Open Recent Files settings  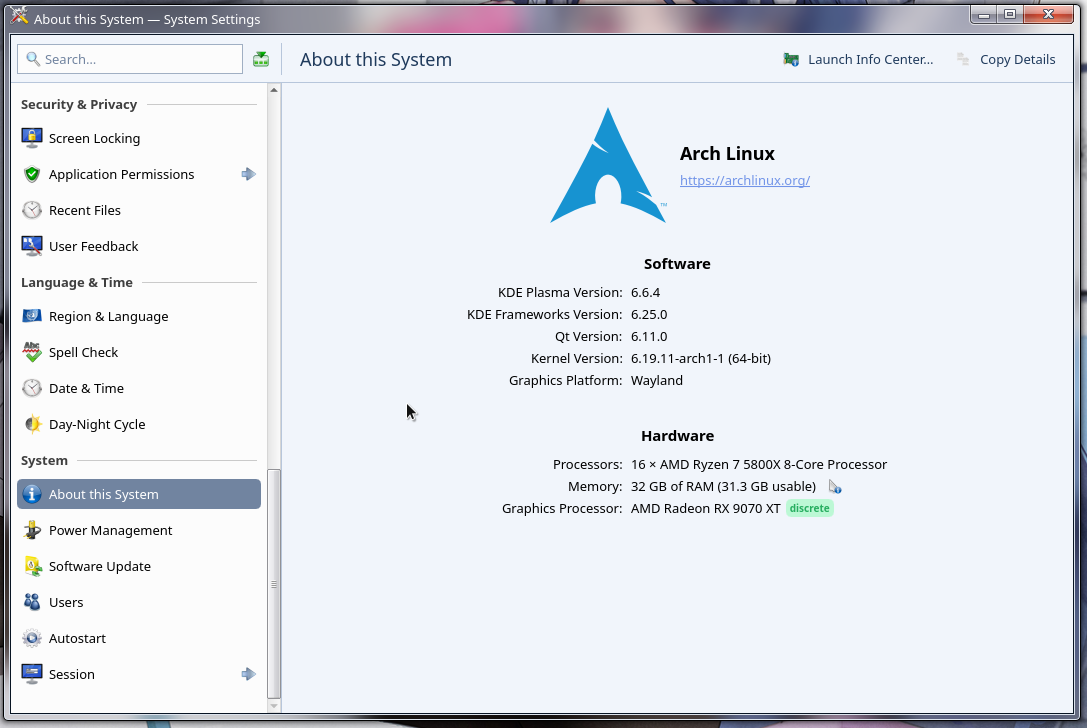[x=139, y=210]
